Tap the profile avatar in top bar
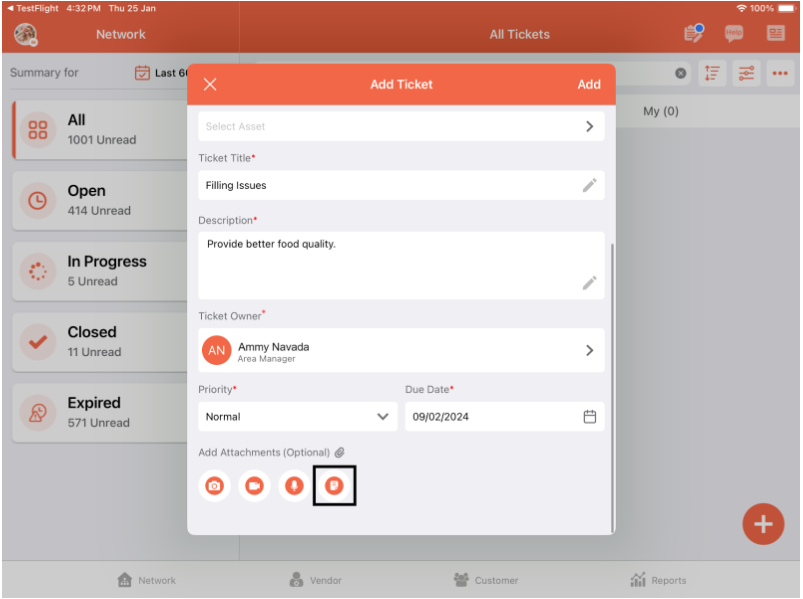The width and height of the screenshot is (803, 599). (26, 35)
